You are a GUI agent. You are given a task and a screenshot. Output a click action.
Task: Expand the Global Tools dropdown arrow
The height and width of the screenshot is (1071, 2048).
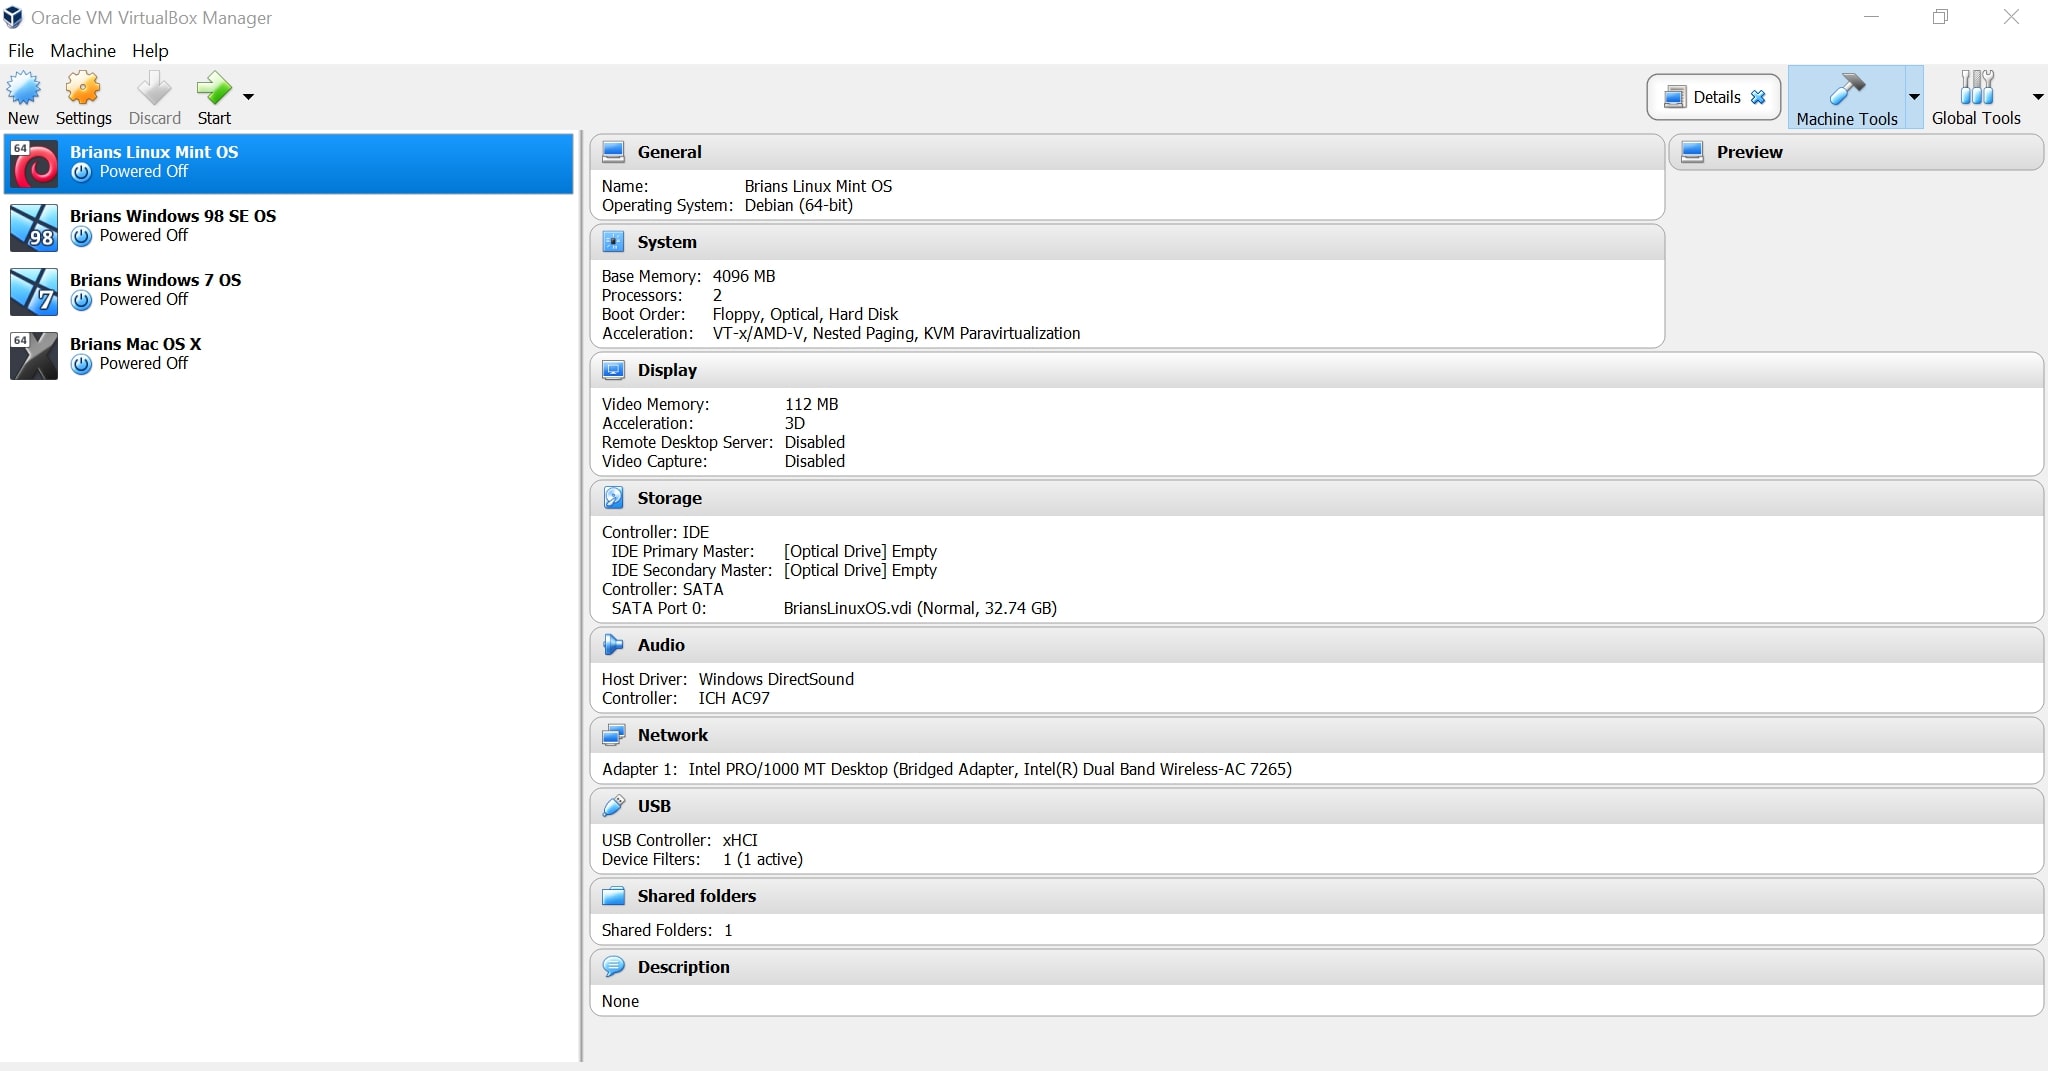point(2038,97)
